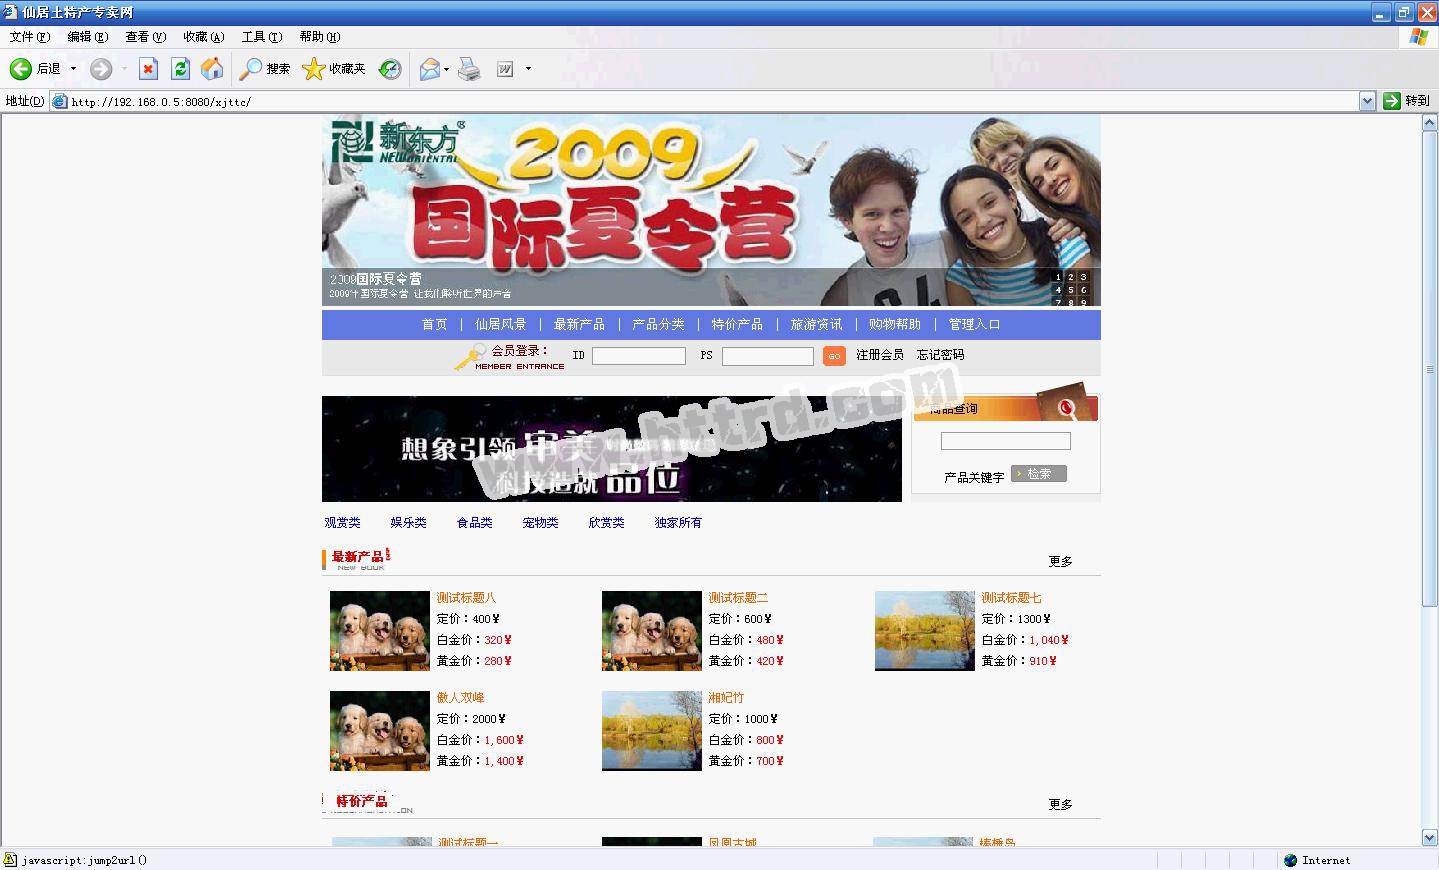The height and width of the screenshot is (870, 1439).
Task: Click the black 想象引领审美 banner
Action: click(612, 449)
